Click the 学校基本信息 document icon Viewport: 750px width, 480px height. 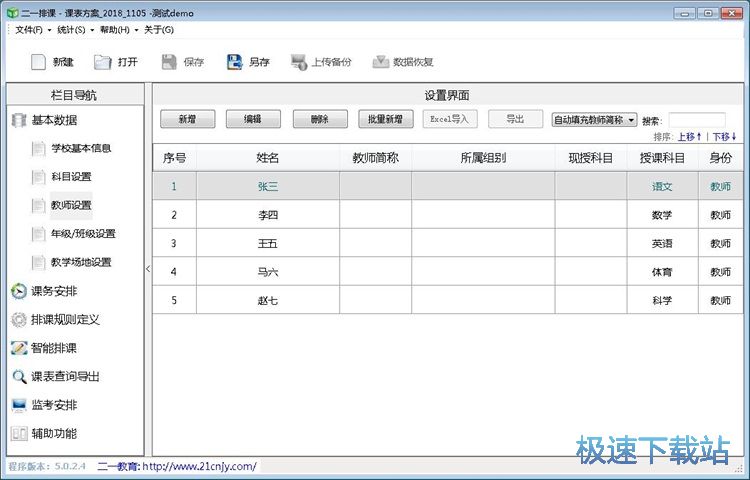coord(38,149)
